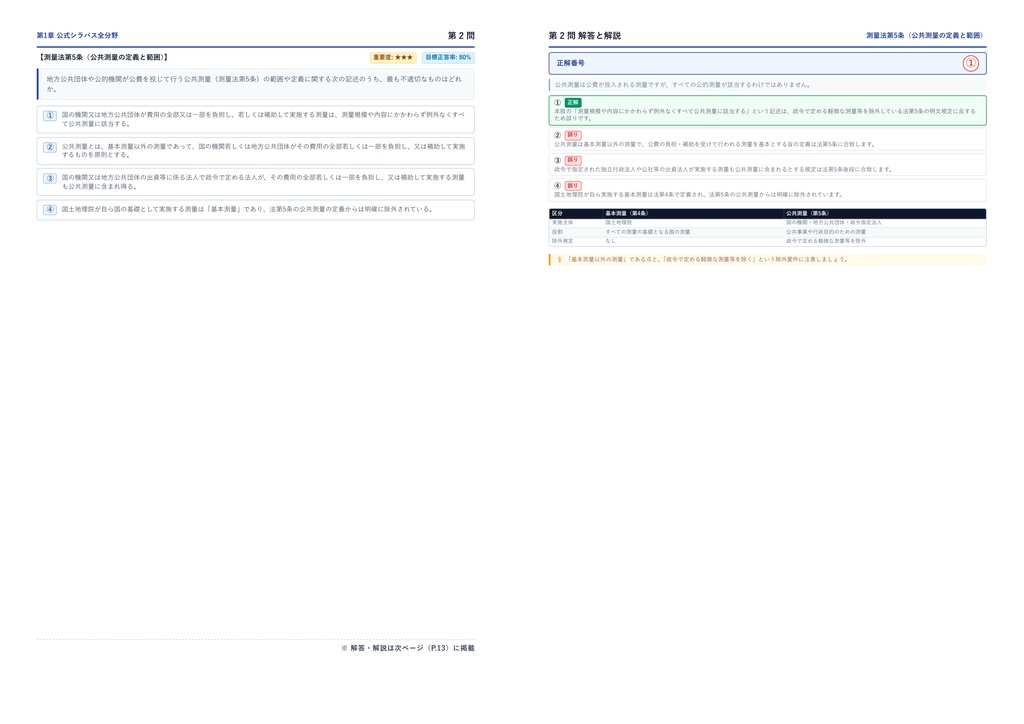
Task: Click the 公共事業や行政目的のための測量 cell
Action: 826,232
